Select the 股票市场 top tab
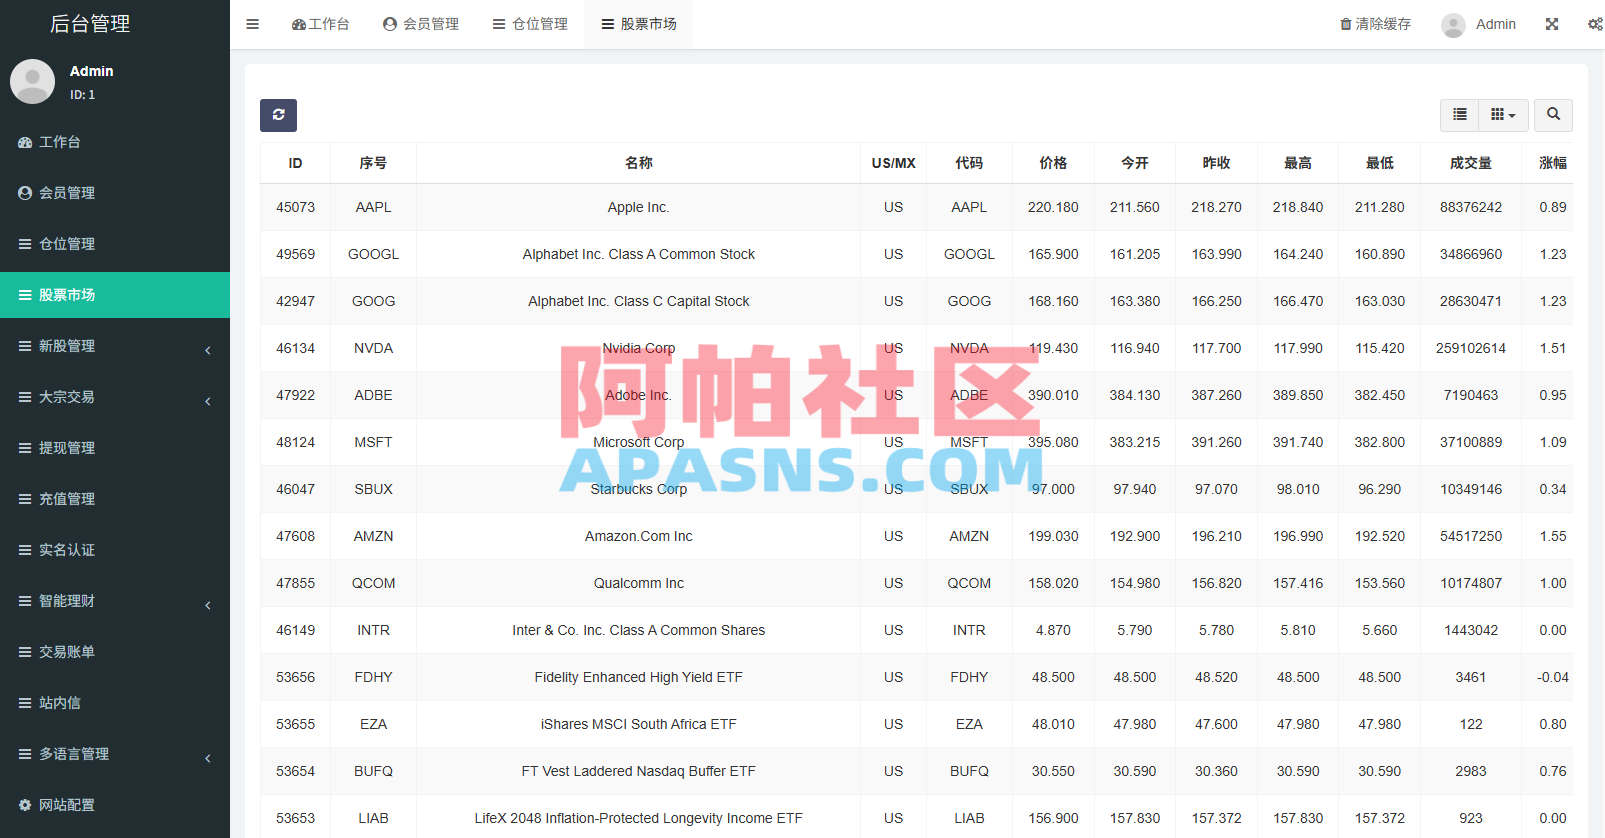The width and height of the screenshot is (1605, 838). [639, 24]
